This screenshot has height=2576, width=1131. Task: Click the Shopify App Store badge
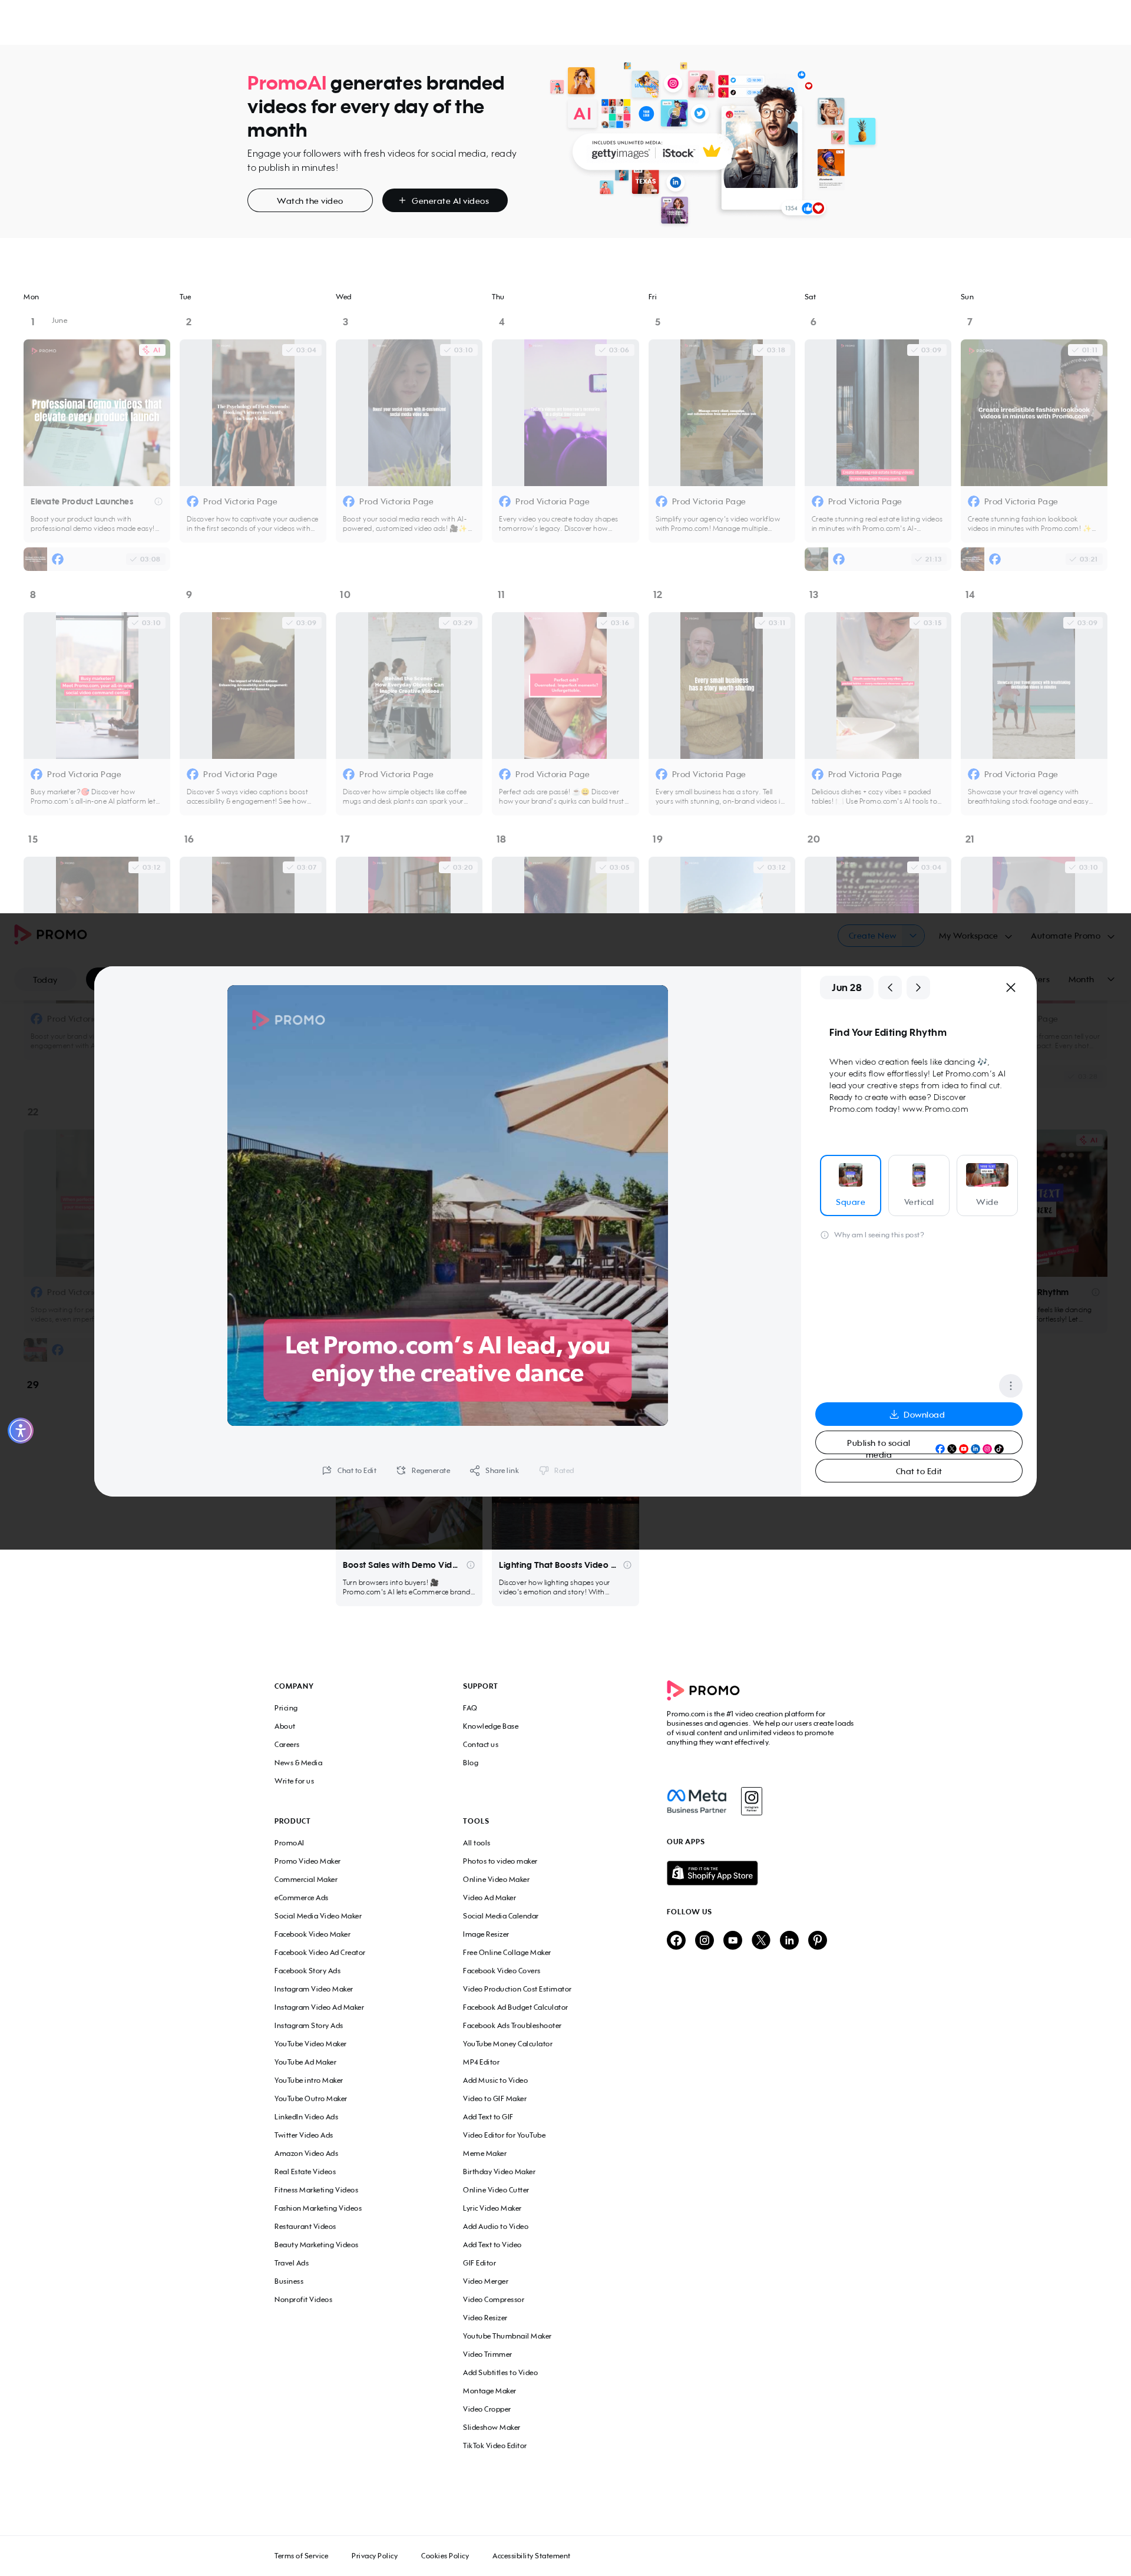tap(712, 1873)
